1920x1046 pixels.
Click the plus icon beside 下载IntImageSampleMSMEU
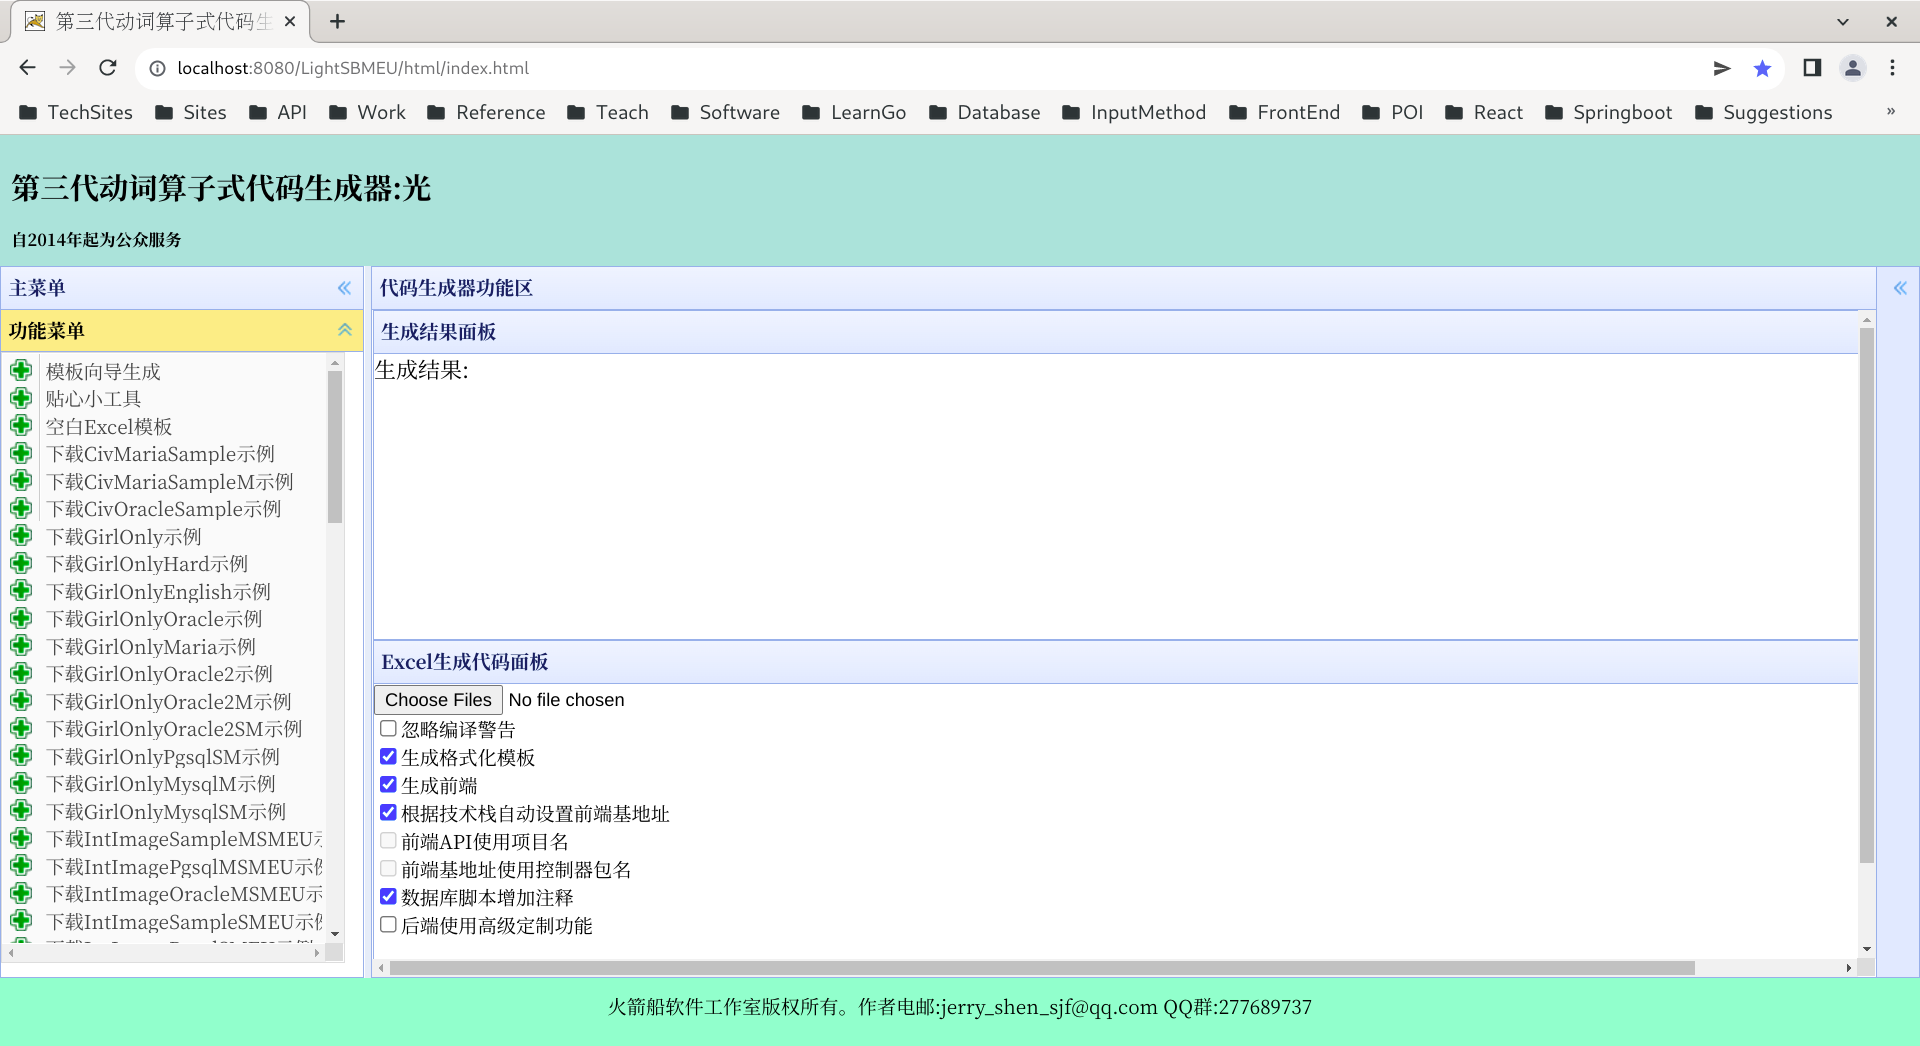[x=21, y=838]
